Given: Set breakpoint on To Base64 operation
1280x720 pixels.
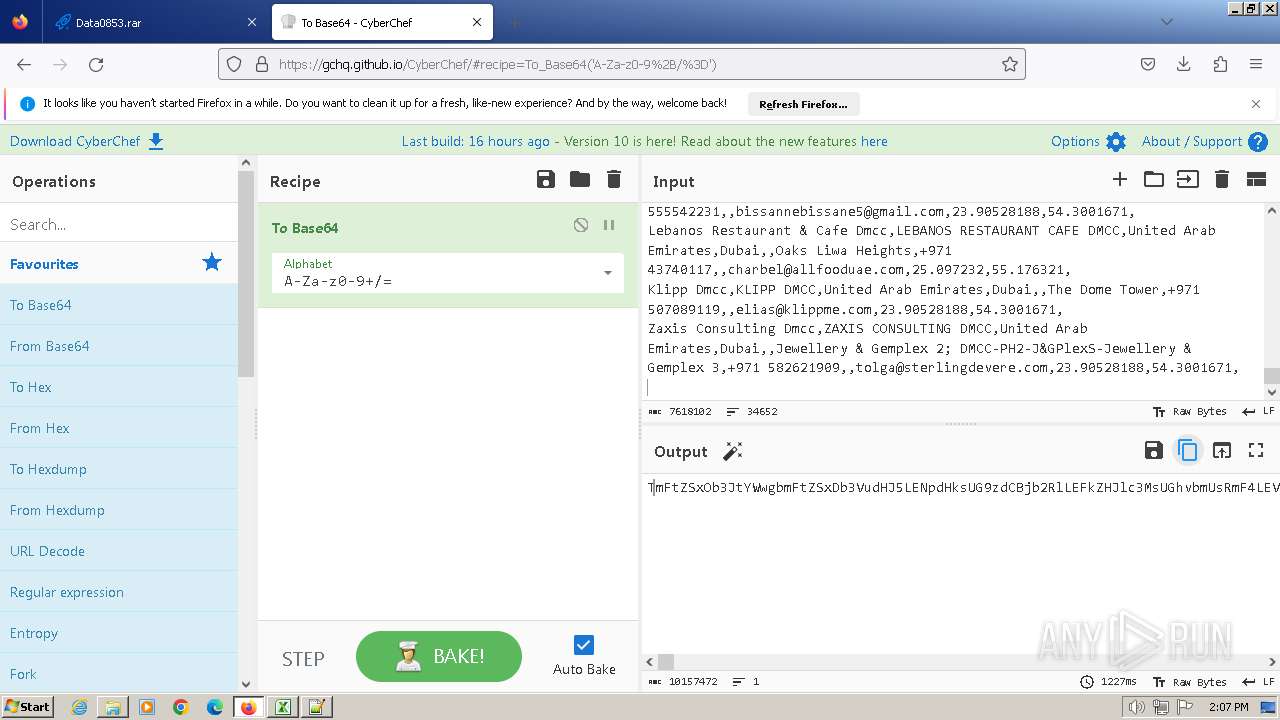Looking at the screenshot, I should [609, 226].
